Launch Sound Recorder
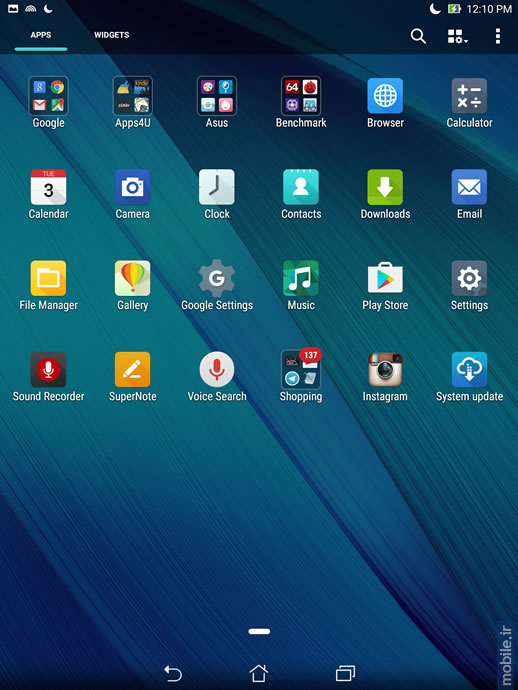This screenshot has width=518, height=690. coord(48,369)
